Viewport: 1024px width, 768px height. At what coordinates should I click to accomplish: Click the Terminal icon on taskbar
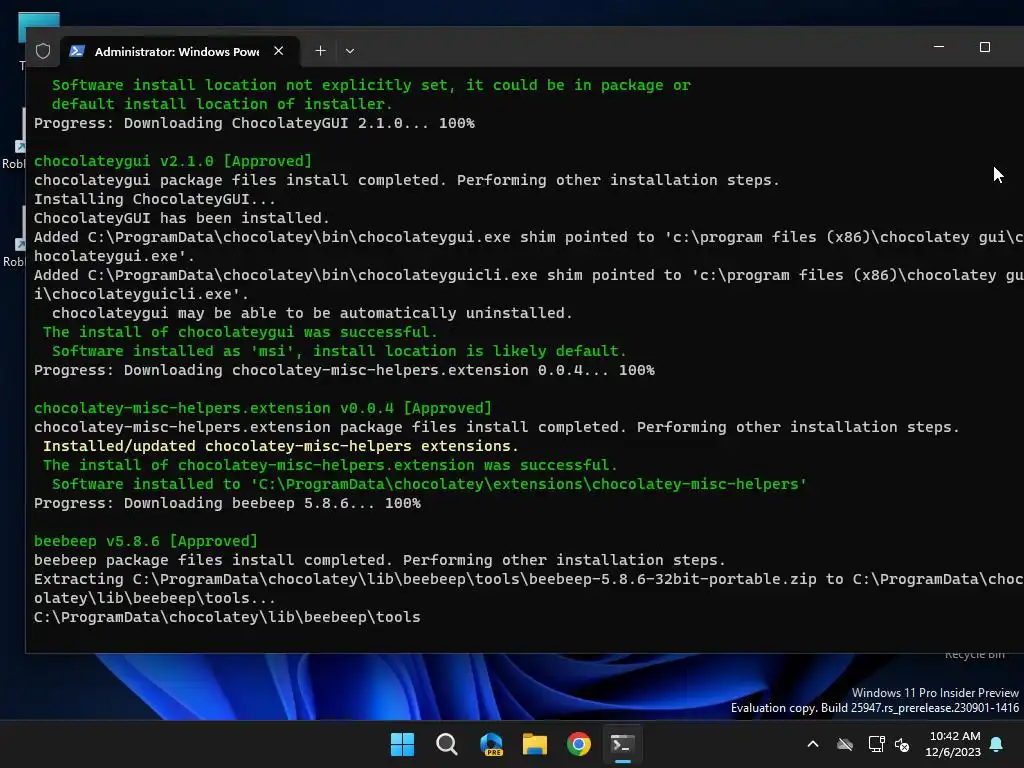click(622, 744)
